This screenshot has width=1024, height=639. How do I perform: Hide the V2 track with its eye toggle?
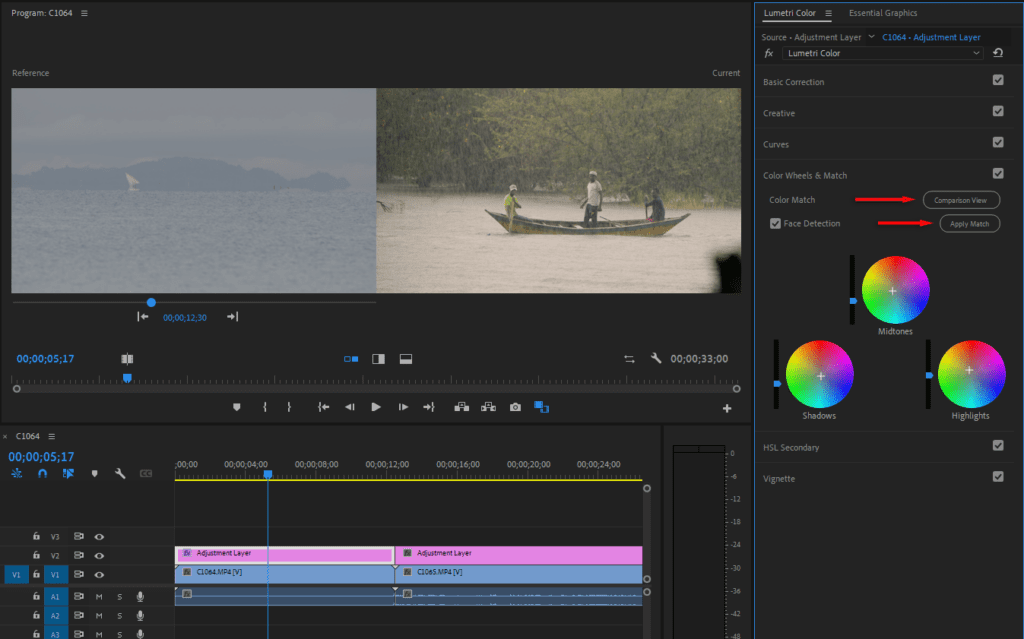click(97, 556)
